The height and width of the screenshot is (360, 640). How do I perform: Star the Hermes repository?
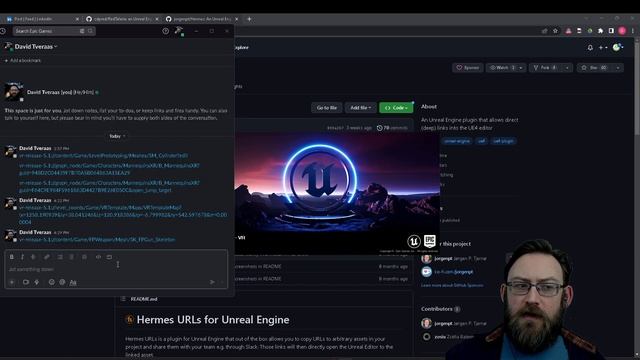(595, 68)
